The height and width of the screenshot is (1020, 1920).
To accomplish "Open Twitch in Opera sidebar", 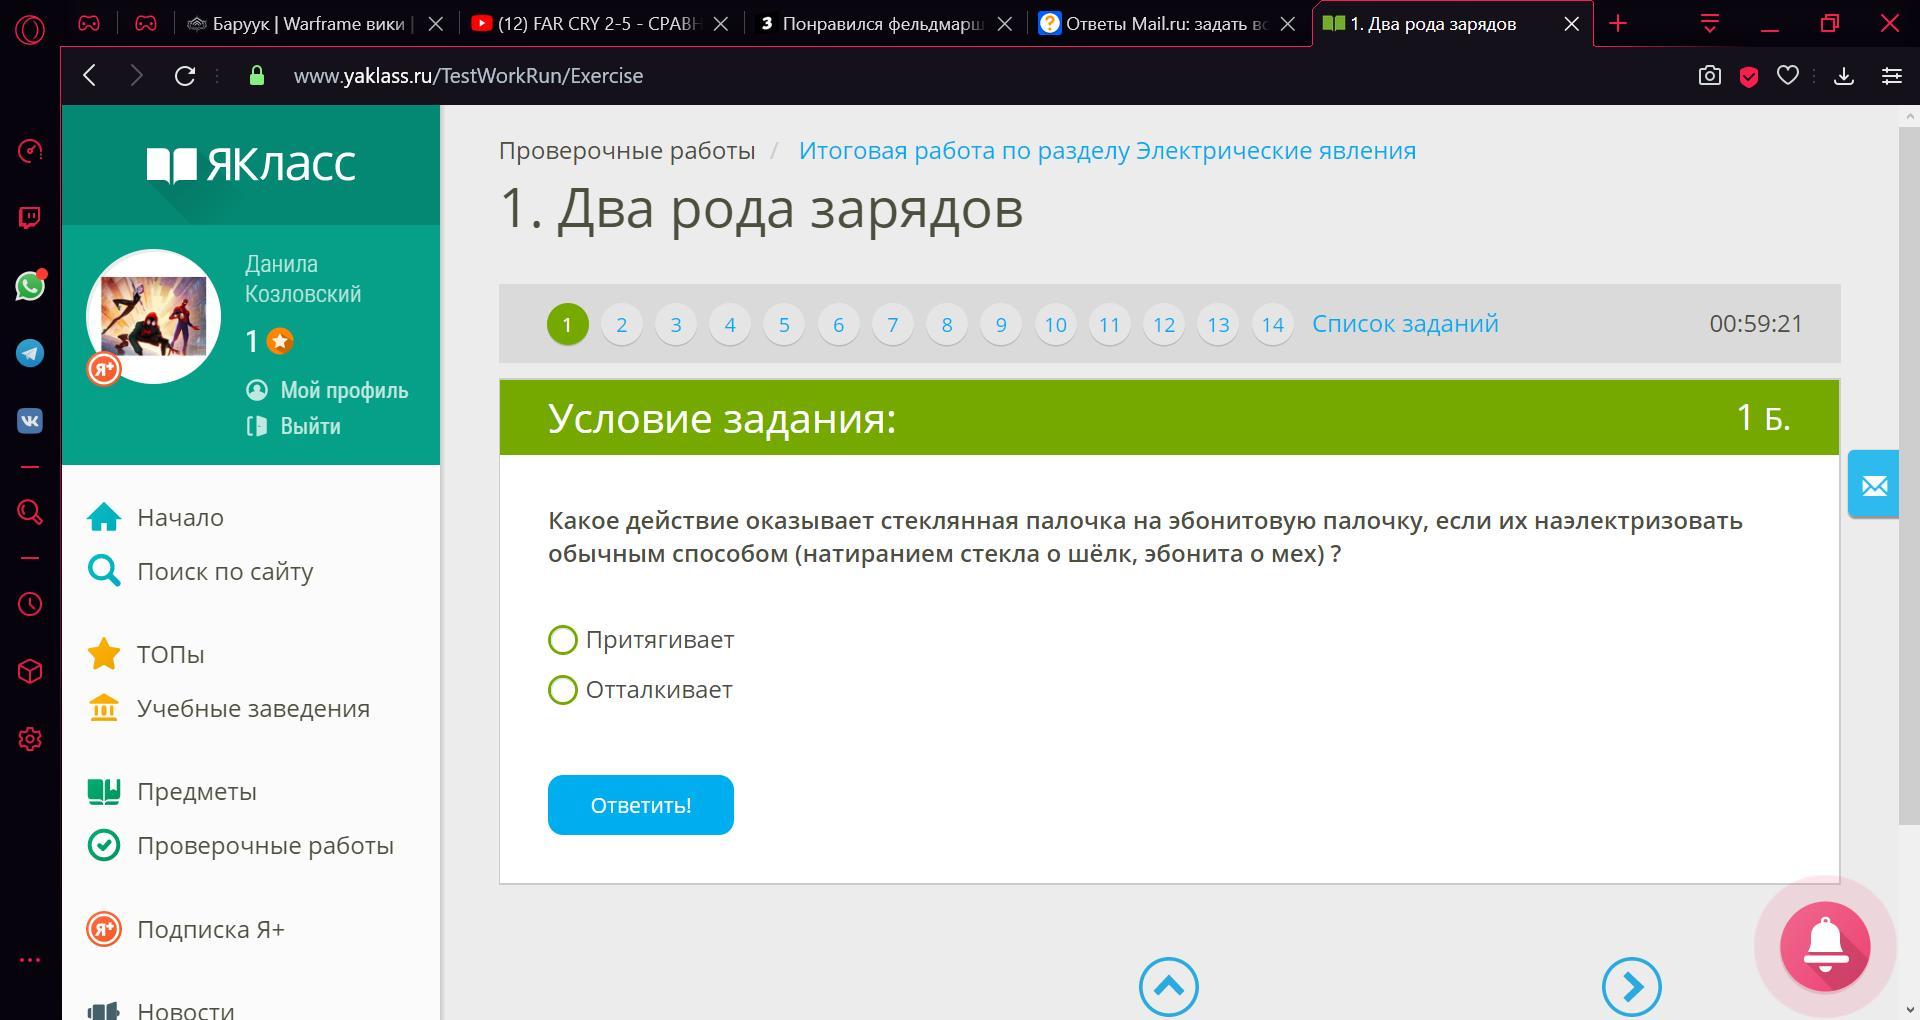I will coord(30,218).
